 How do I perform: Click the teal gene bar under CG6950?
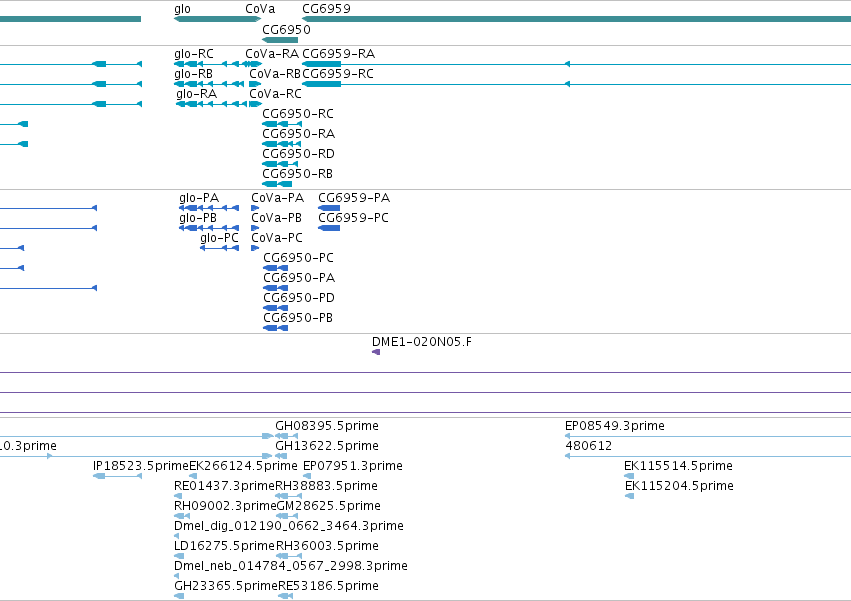(280, 40)
